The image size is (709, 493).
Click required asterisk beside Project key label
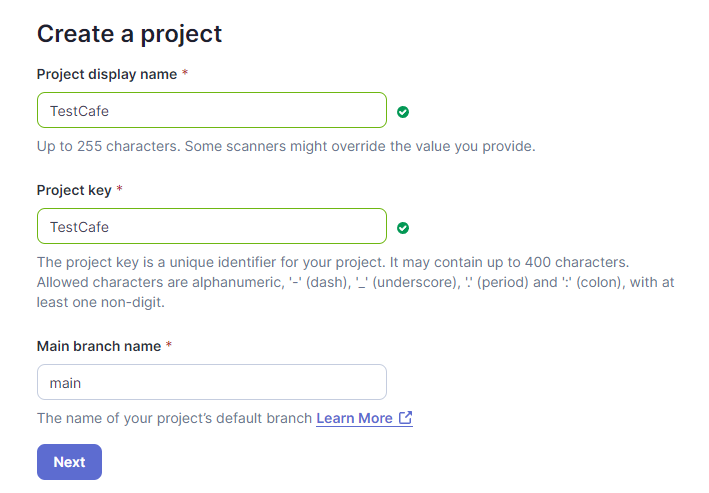pos(120,189)
